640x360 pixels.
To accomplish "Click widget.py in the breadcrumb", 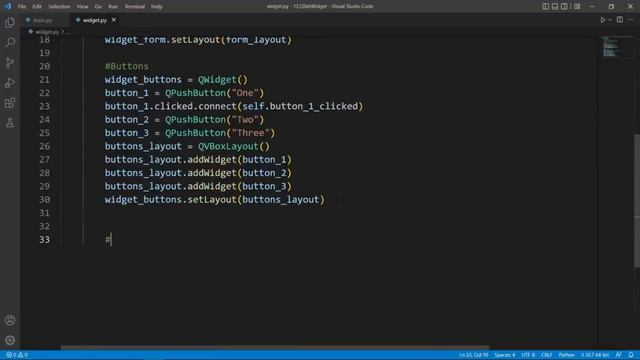I will 47,32.
